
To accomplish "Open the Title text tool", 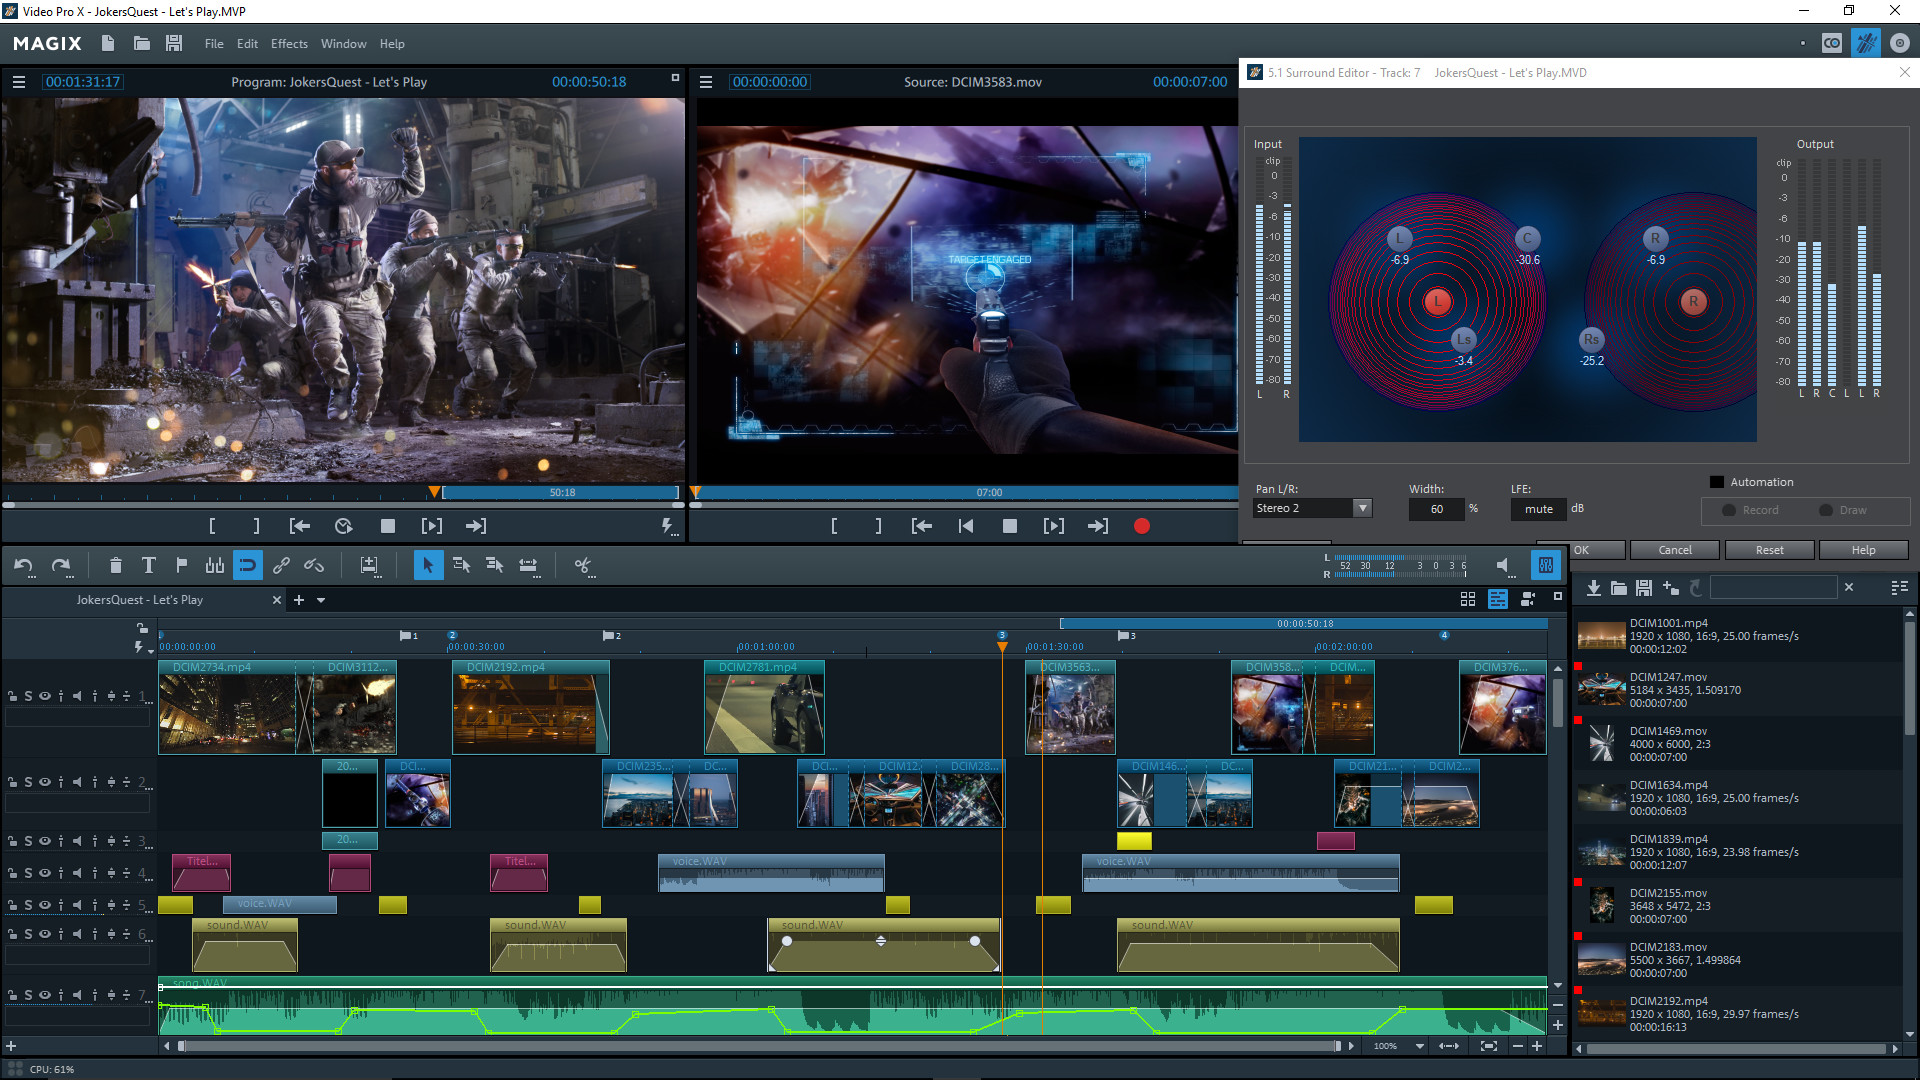I will pos(149,565).
